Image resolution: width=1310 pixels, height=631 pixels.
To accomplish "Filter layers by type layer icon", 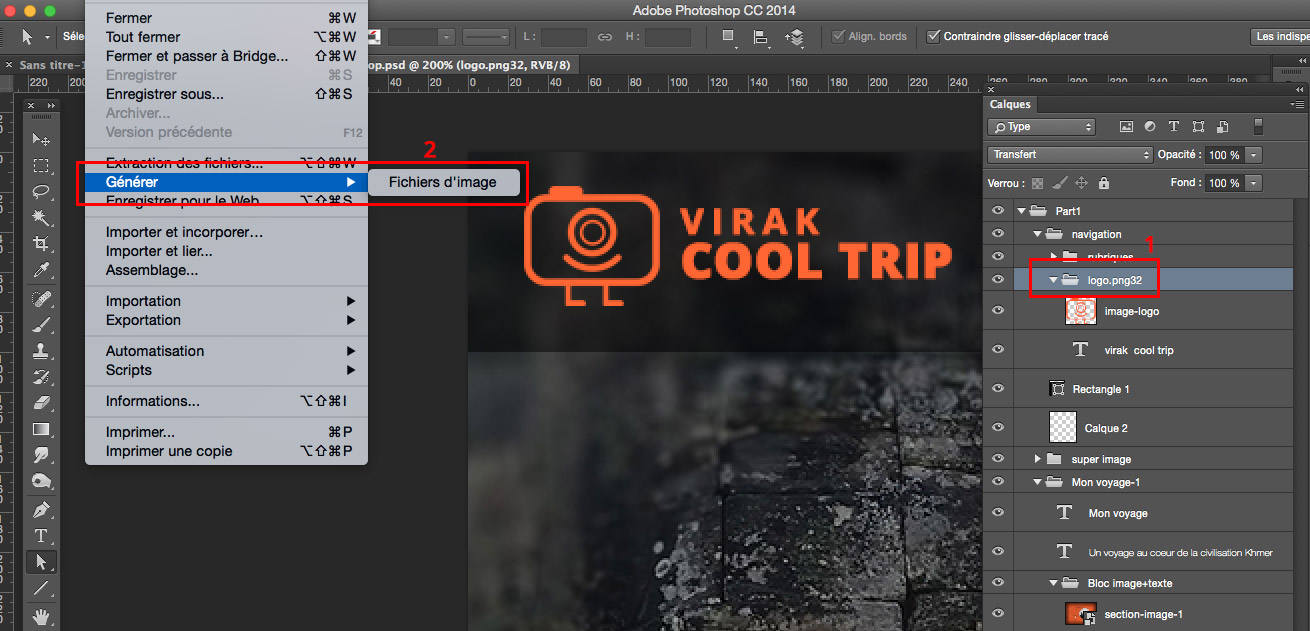I will tap(1173, 127).
